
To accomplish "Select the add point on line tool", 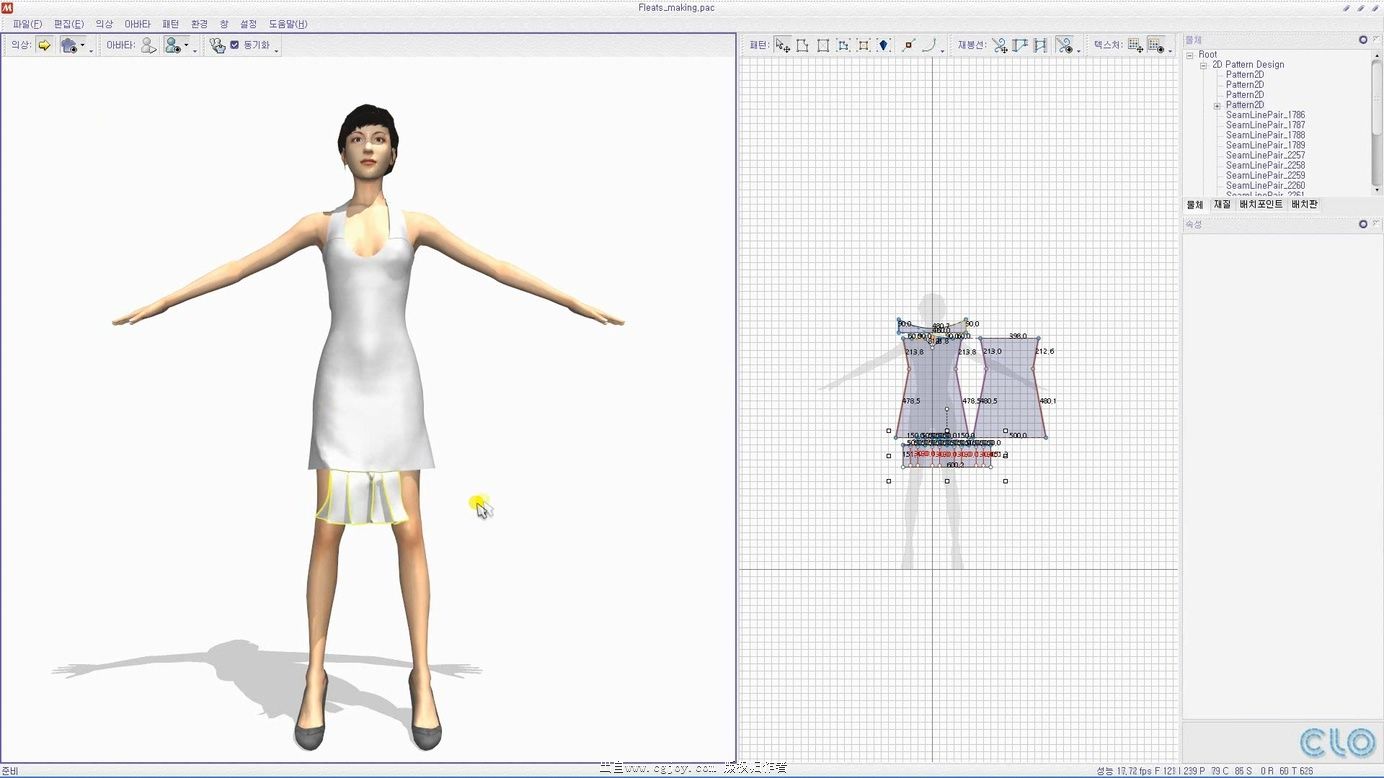I will coord(909,45).
